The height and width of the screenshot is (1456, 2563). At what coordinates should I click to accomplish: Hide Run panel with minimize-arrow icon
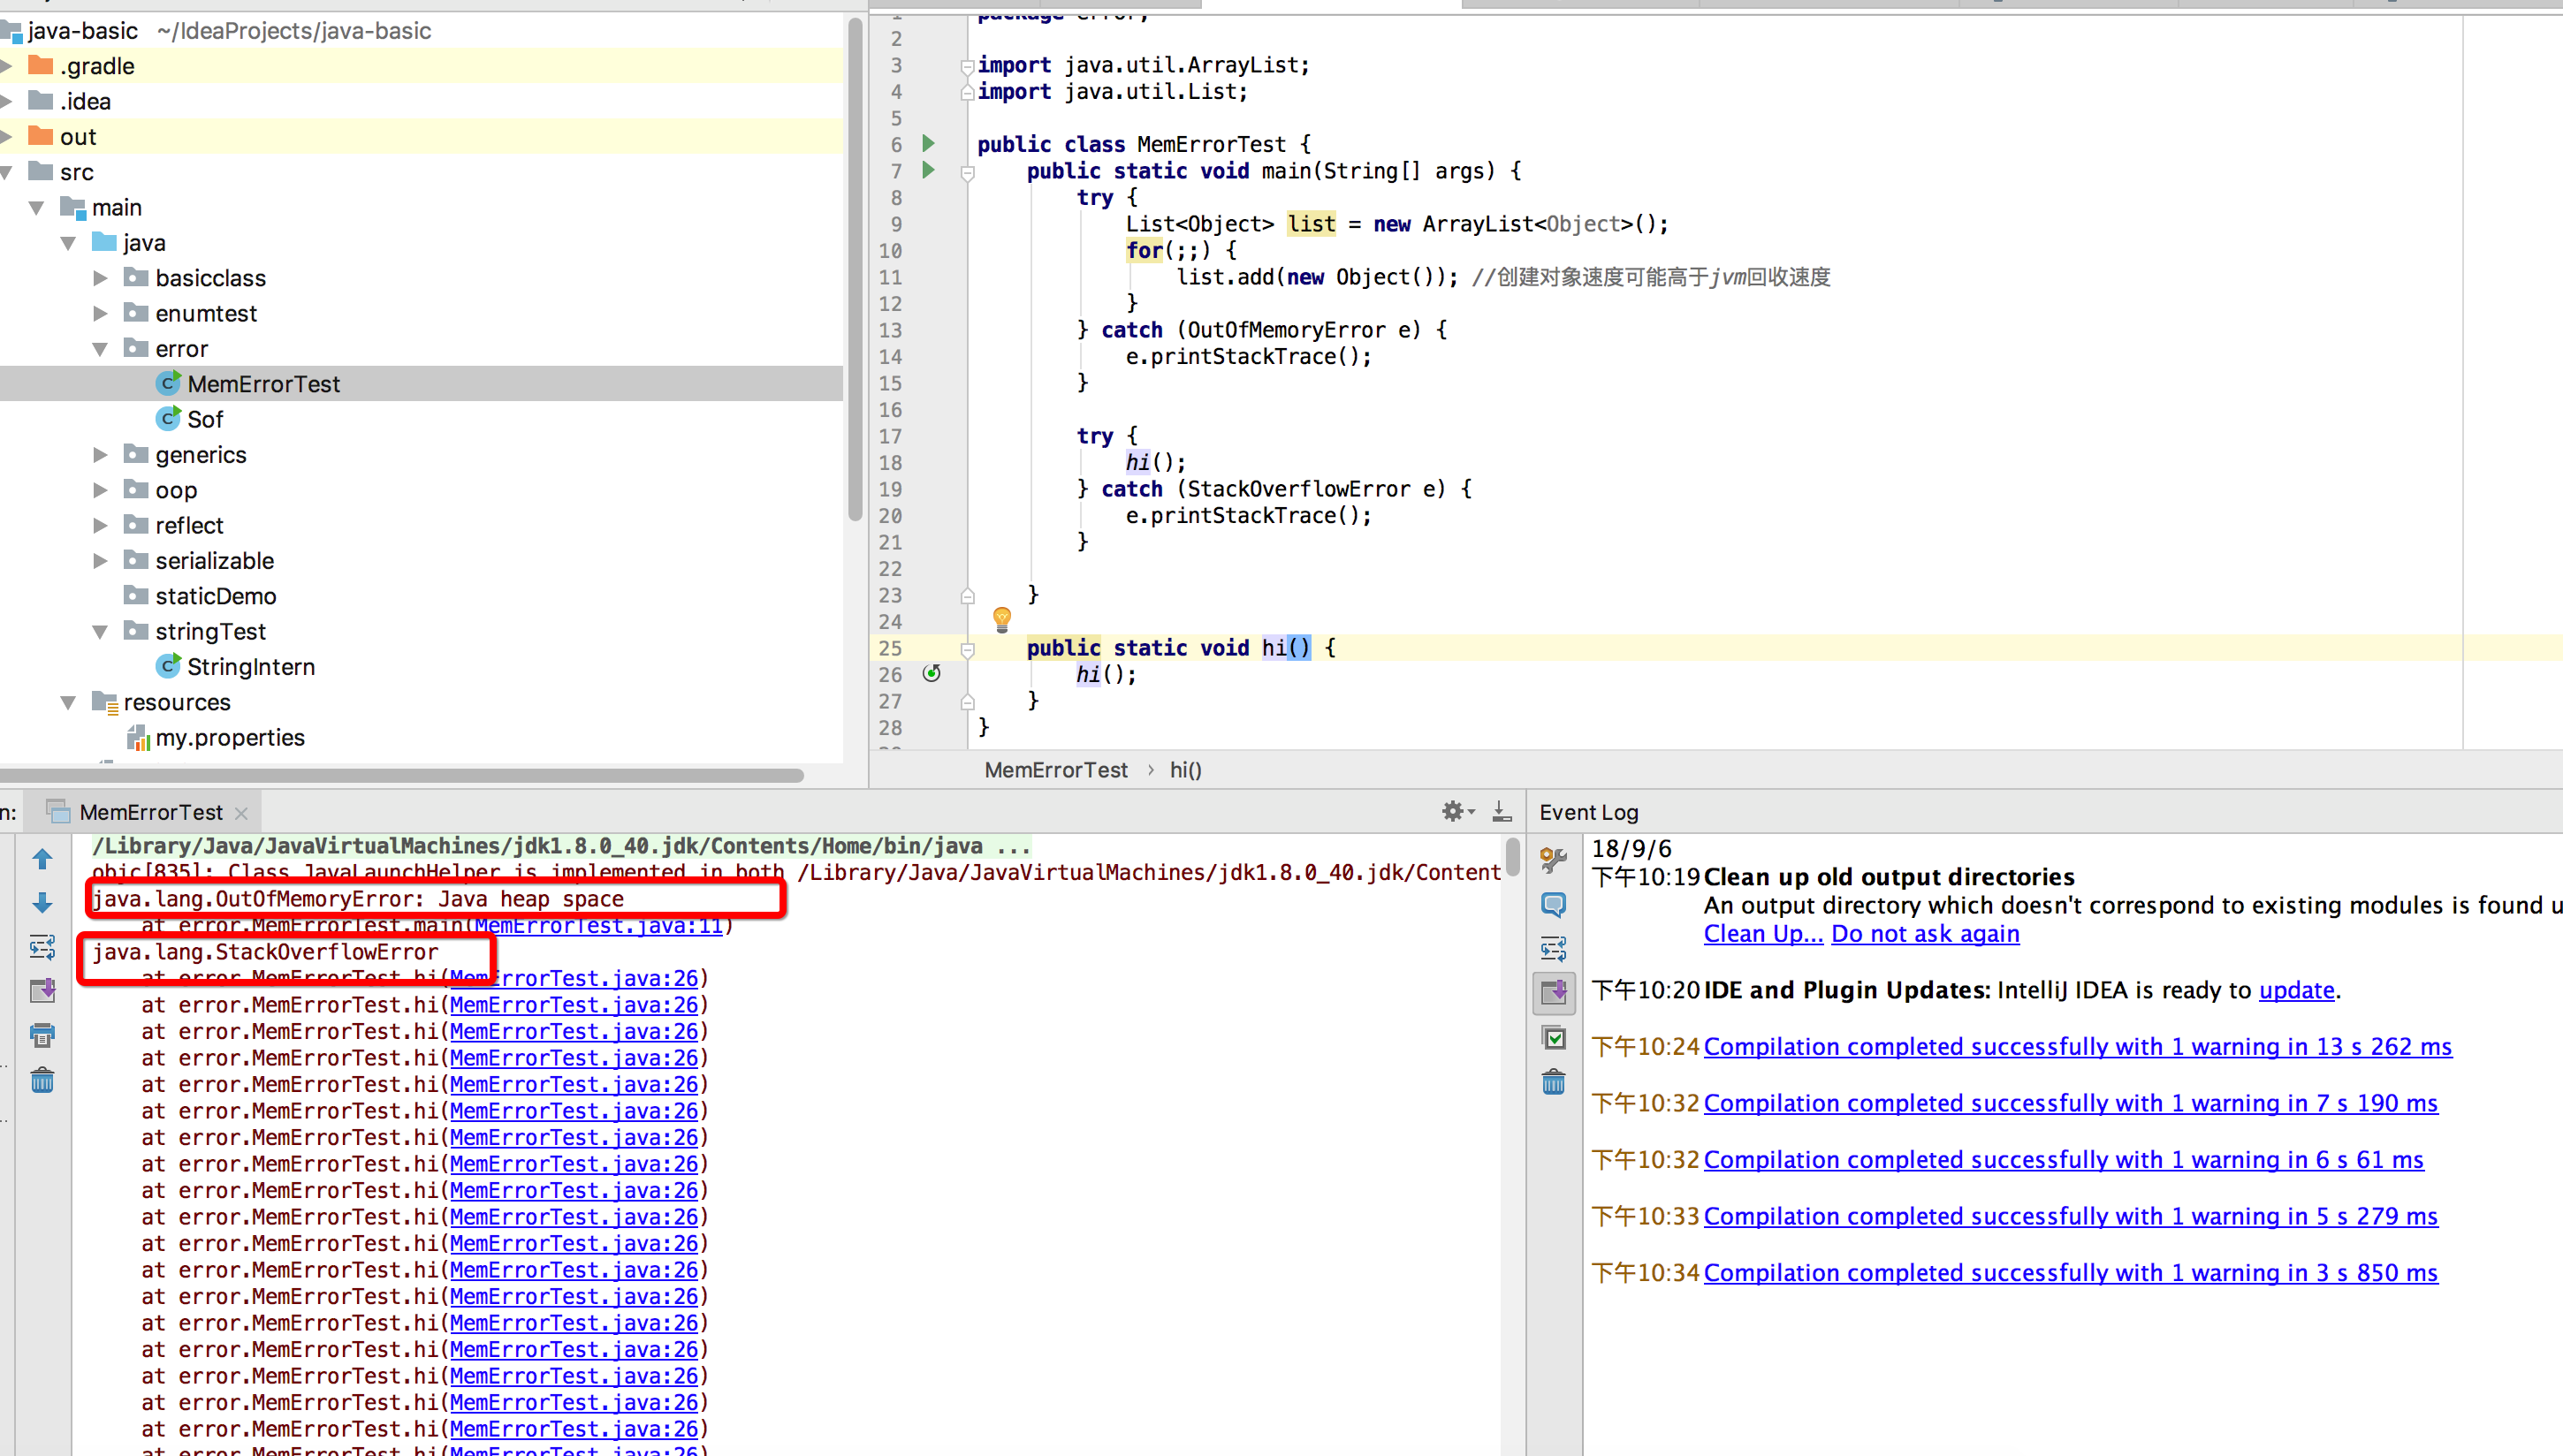(x=1501, y=812)
